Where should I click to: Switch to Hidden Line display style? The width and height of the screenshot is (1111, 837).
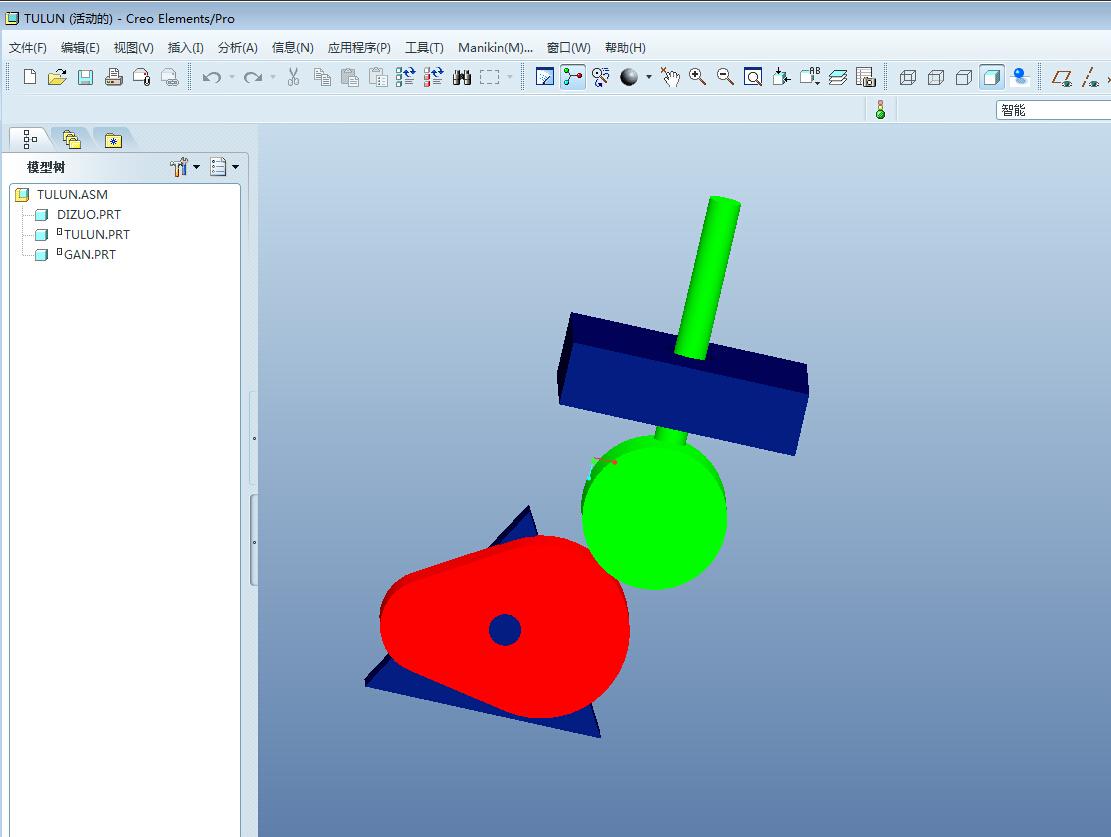tap(936, 77)
